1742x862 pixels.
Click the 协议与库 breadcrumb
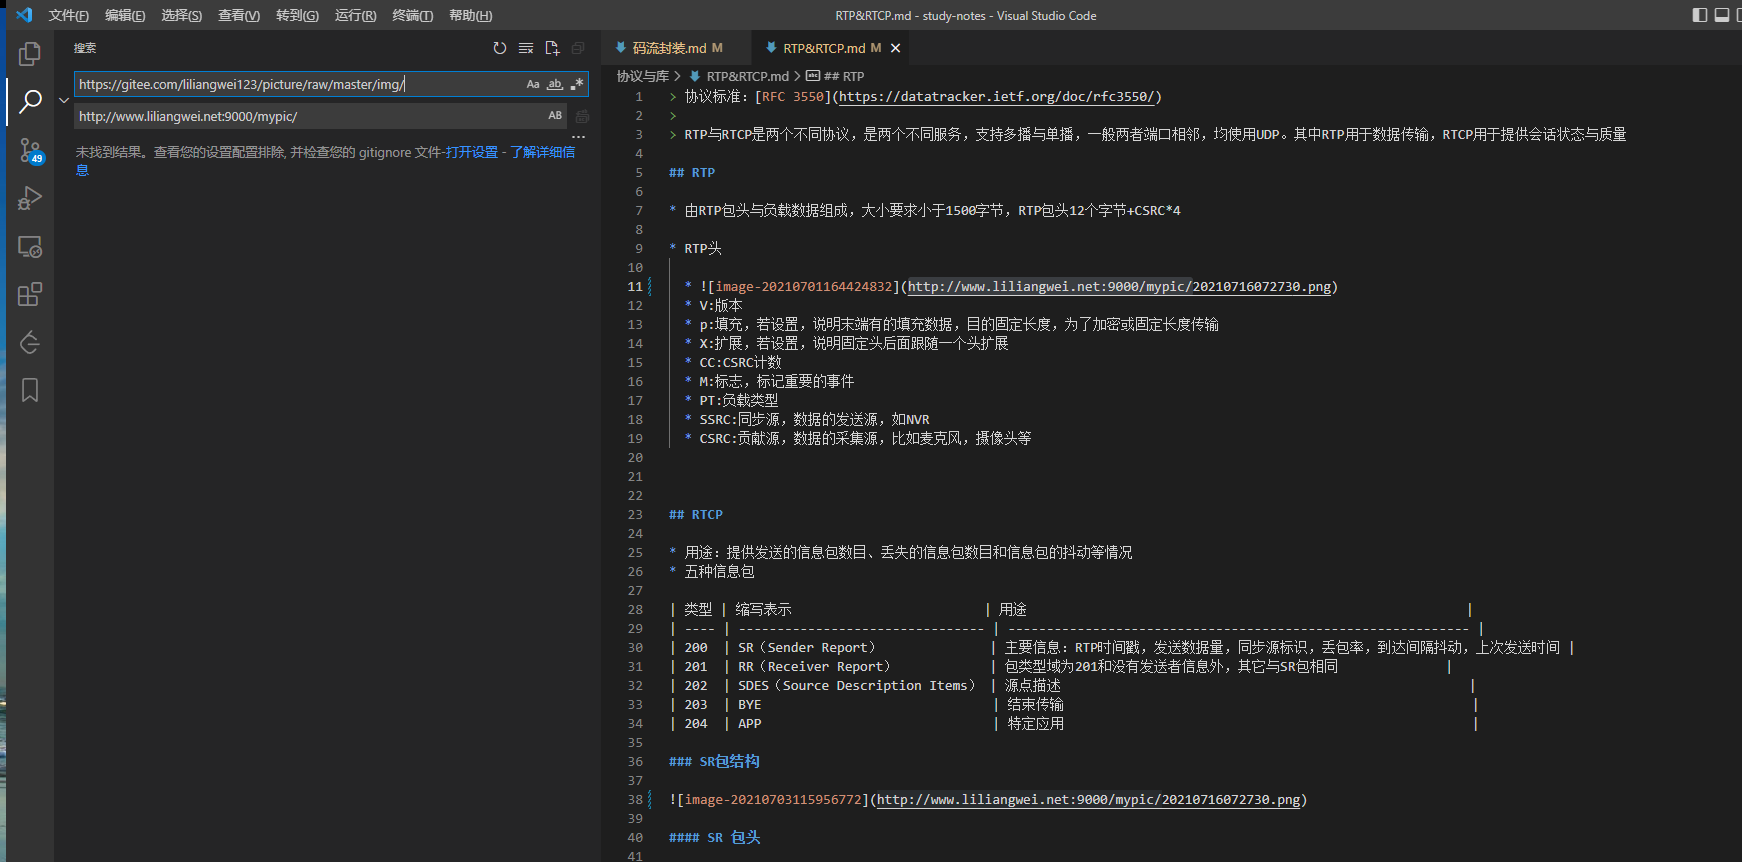pos(642,76)
